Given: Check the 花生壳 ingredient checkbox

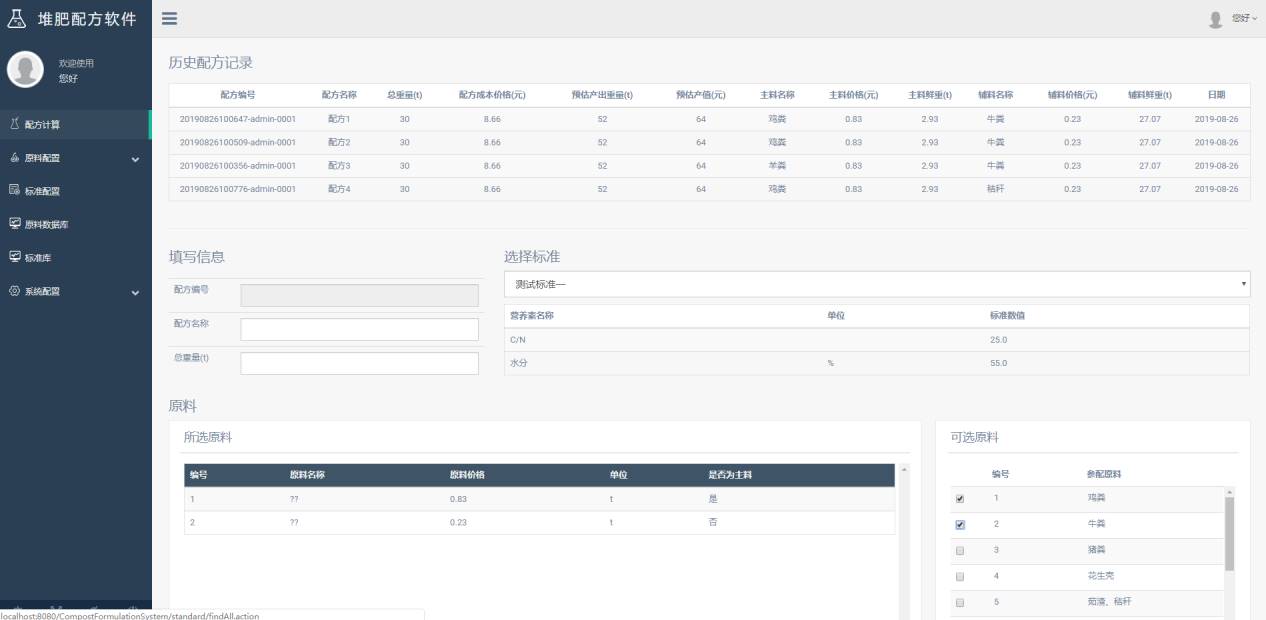Looking at the screenshot, I should 960,576.
